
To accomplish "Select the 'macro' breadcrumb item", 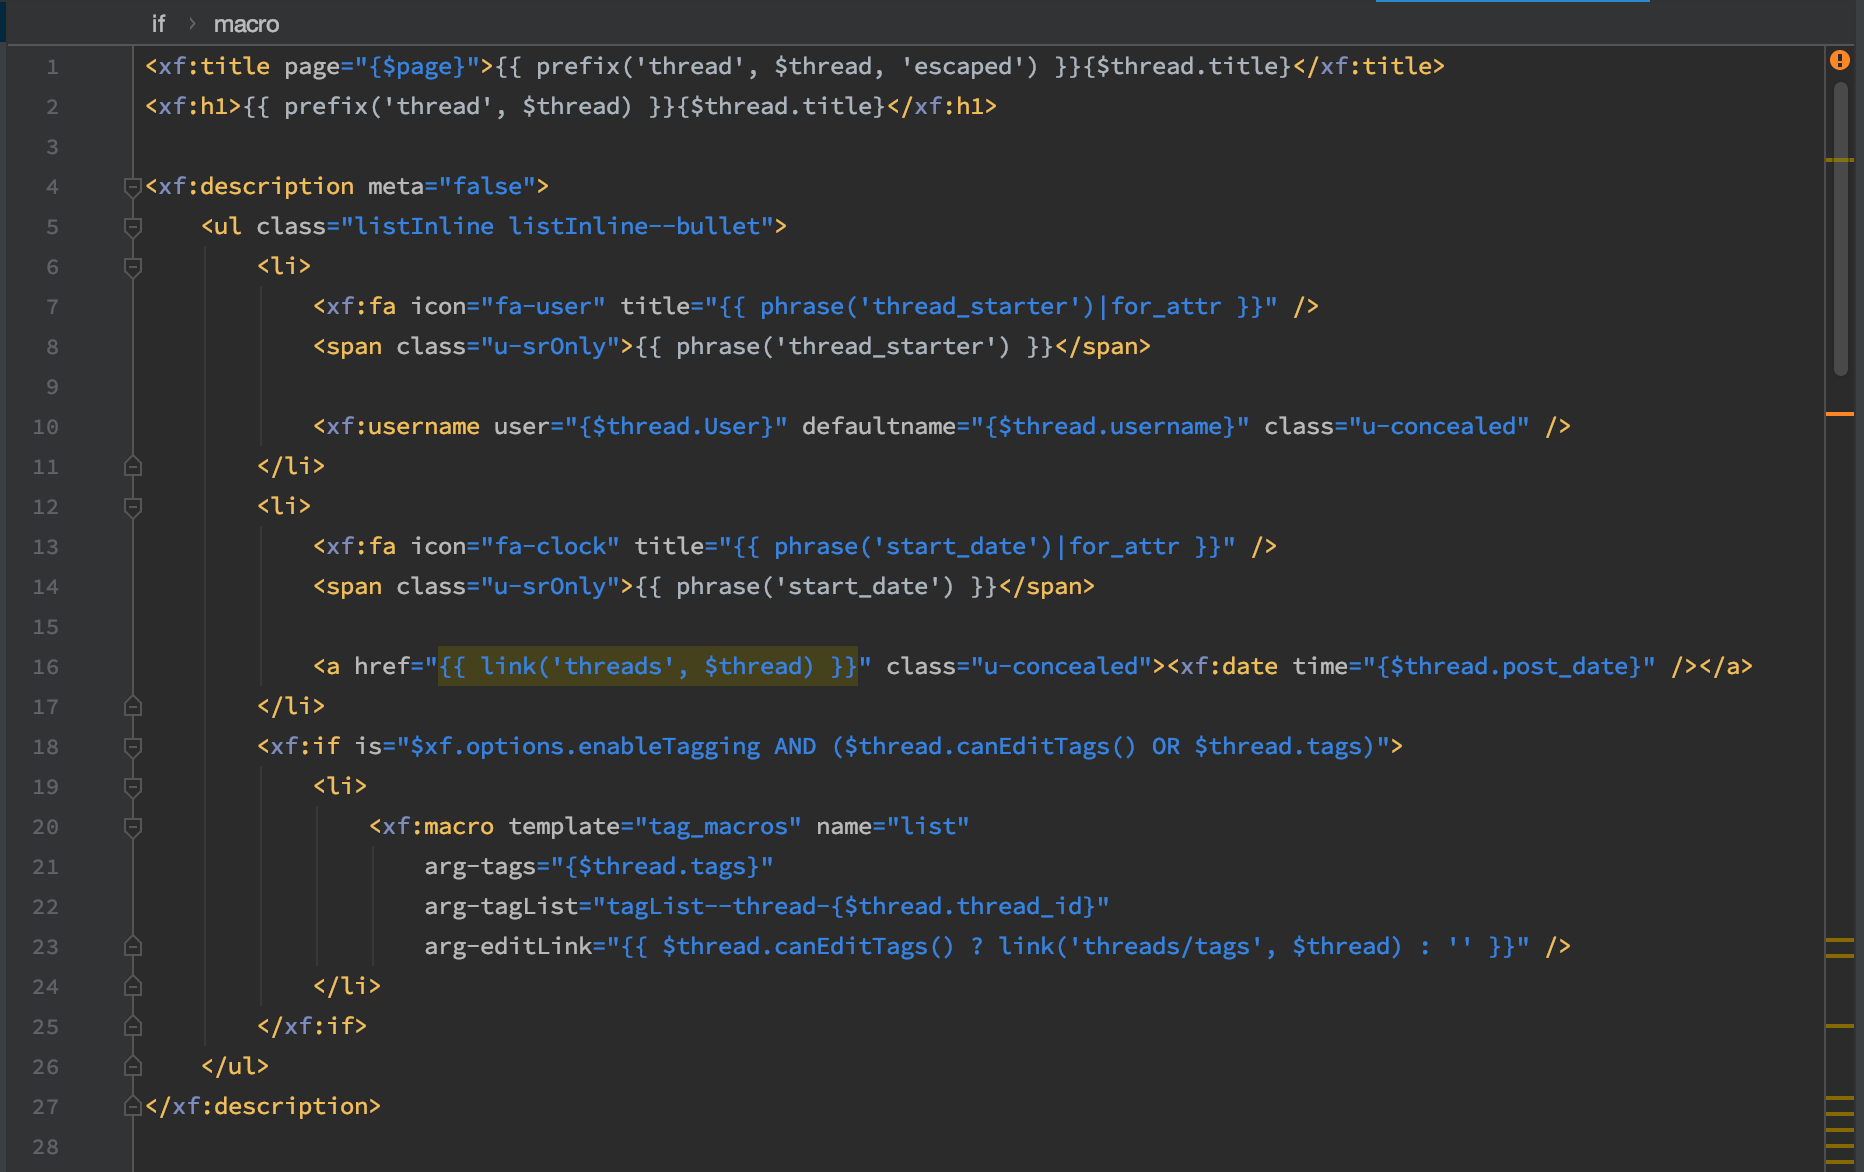I will [x=246, y=24].
